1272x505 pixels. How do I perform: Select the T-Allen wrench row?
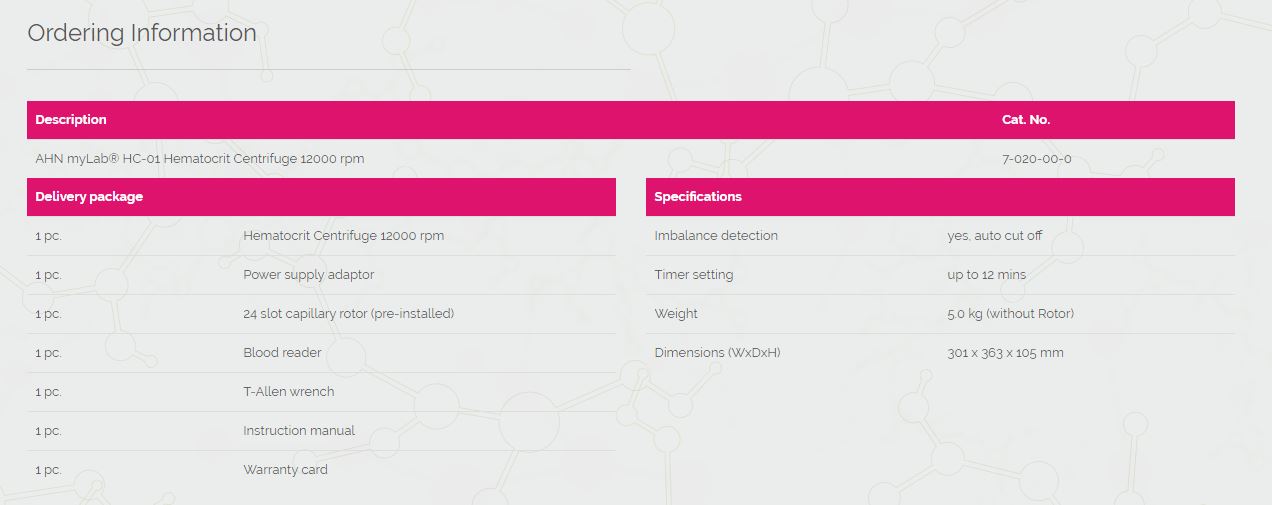click(321, 392)
